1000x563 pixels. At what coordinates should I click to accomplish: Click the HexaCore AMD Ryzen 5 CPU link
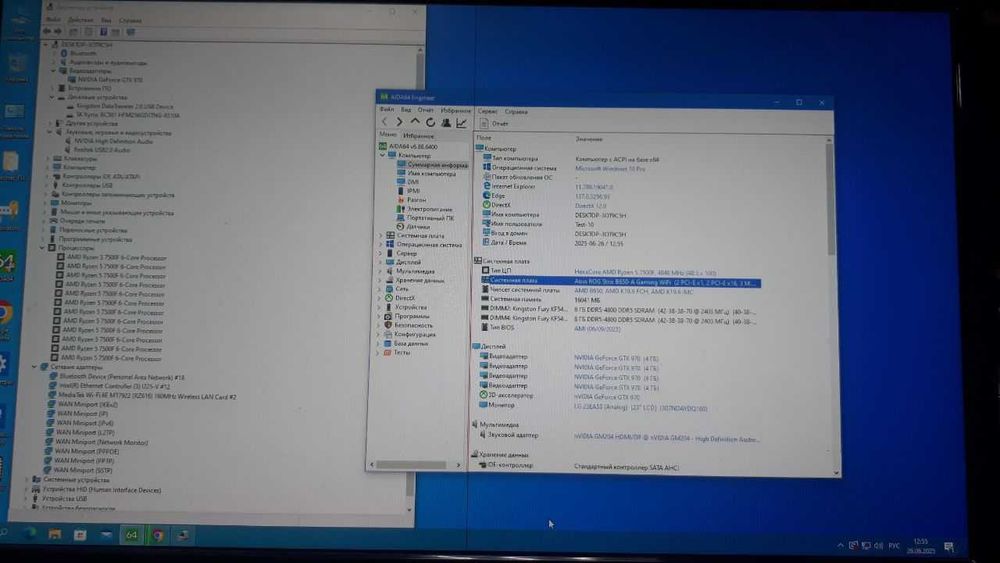644,272
